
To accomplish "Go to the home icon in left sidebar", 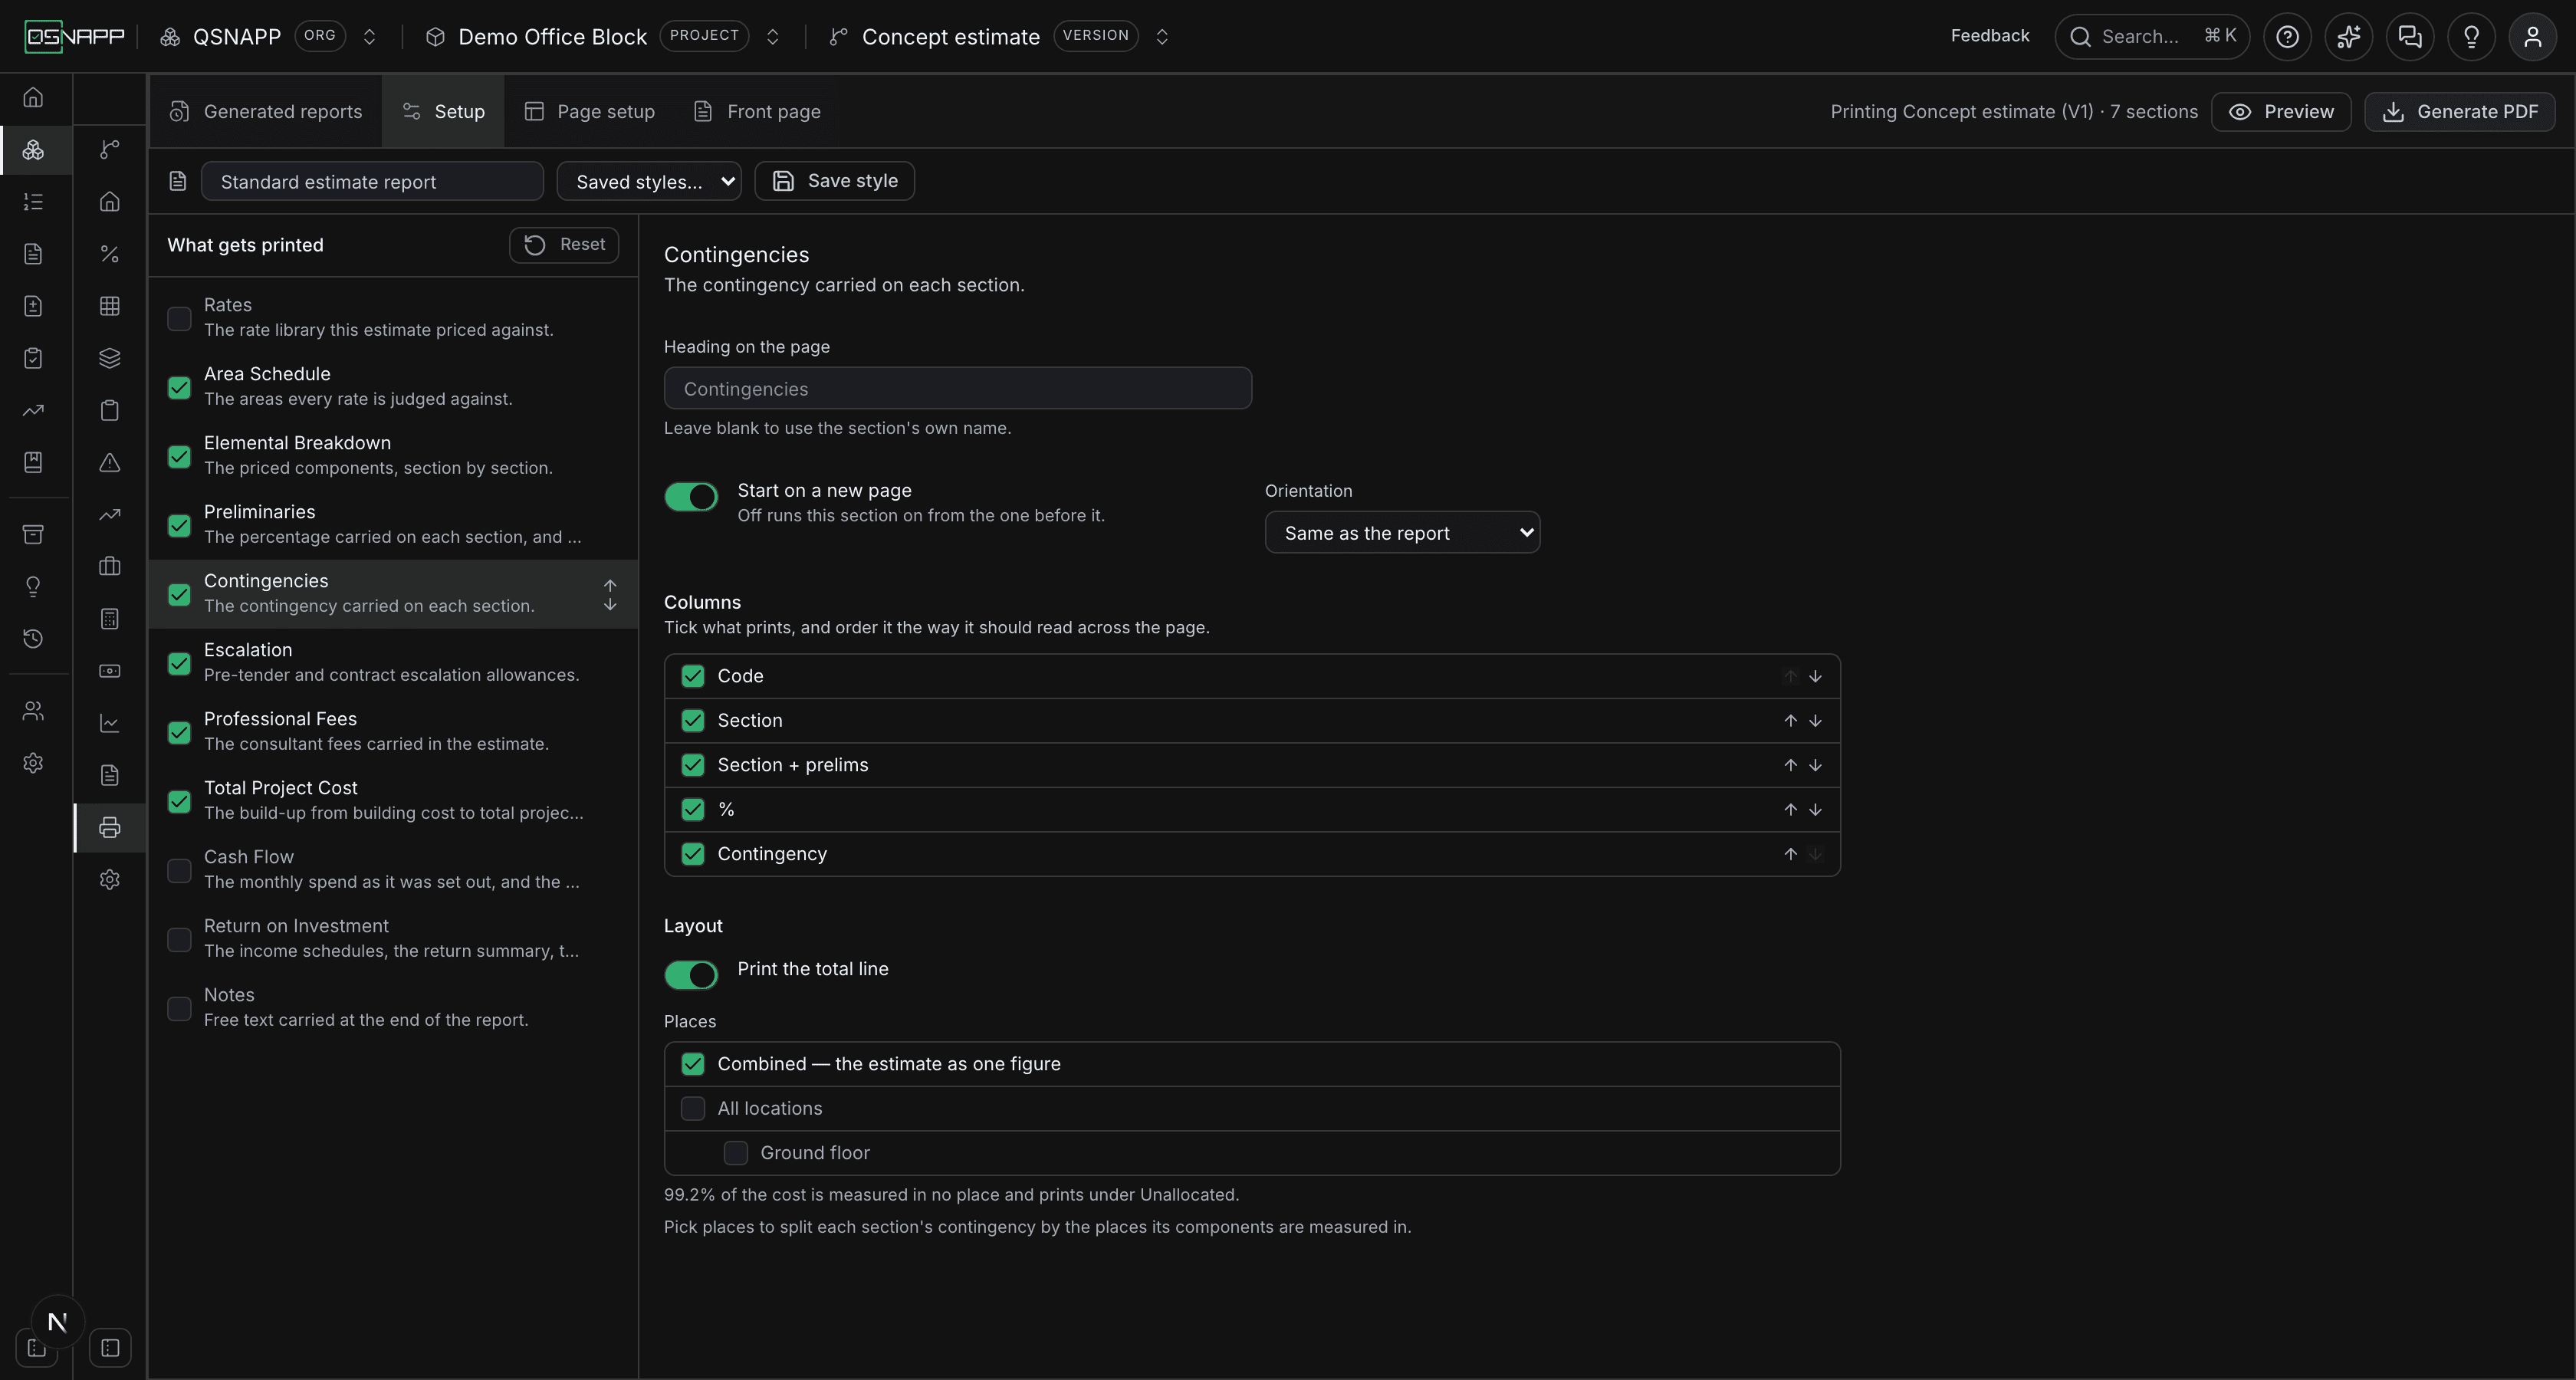I will click(33, 98).
